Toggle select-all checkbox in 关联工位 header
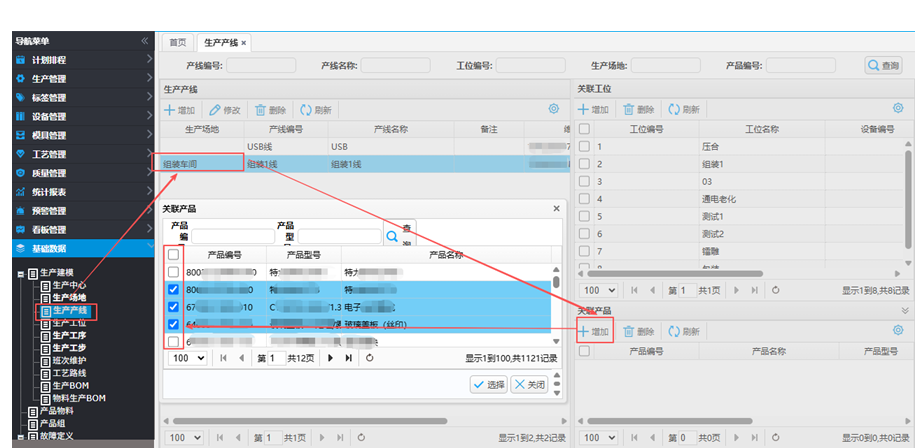The width and height of the screenshot is (915, 448). (584, 129)
